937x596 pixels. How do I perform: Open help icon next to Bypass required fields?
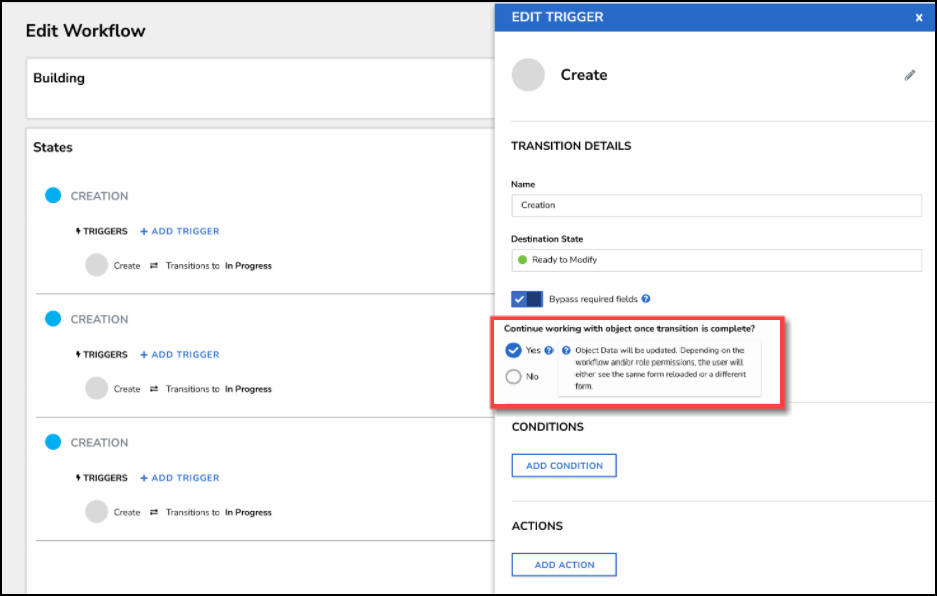point(646,299)
